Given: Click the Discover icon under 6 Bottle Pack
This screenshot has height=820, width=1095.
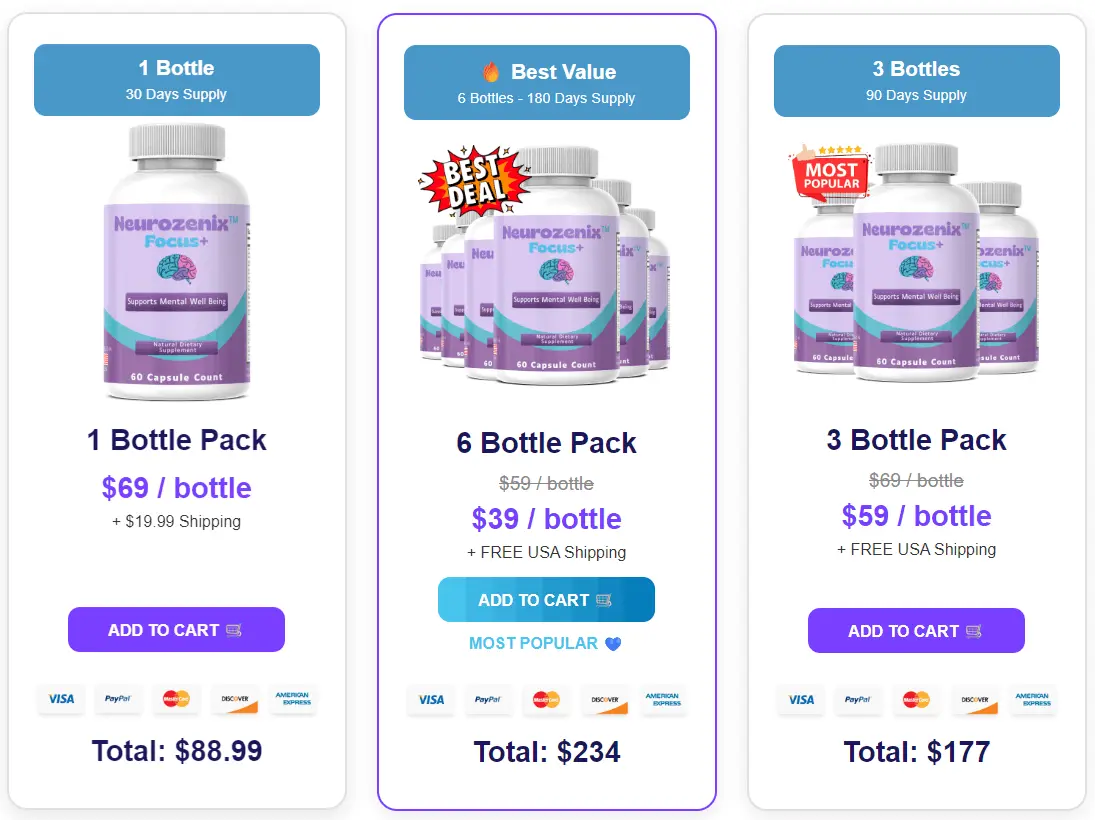Looking at the screenshot, I should pyautogui.click(x=605, y=700).
